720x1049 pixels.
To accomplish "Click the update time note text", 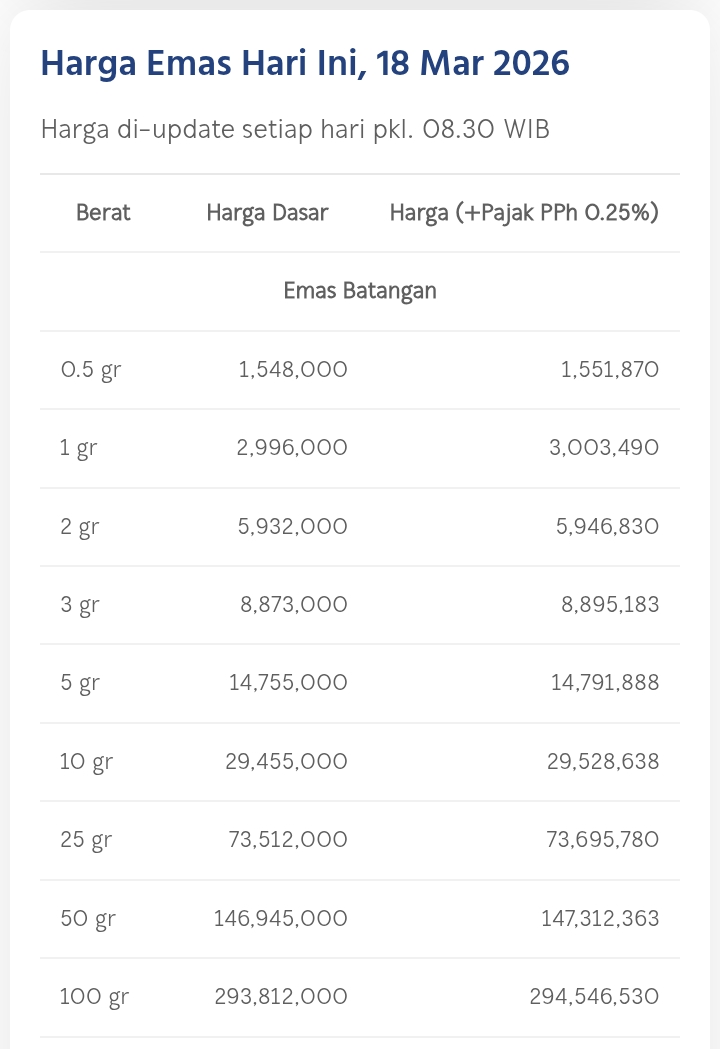I will (x=295, y=130).
